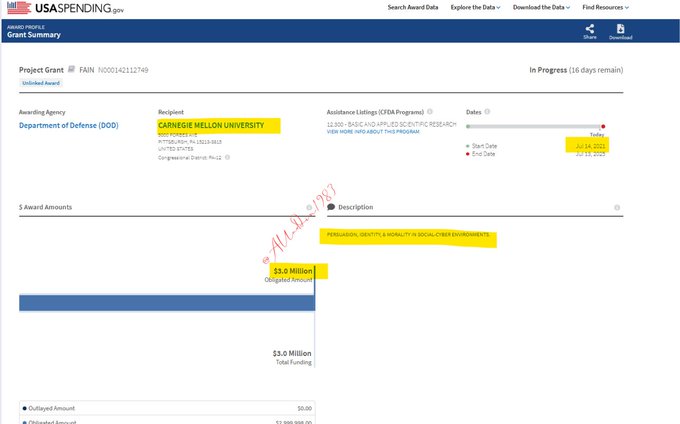Open the Download the Data dropdown

[541, 7]
